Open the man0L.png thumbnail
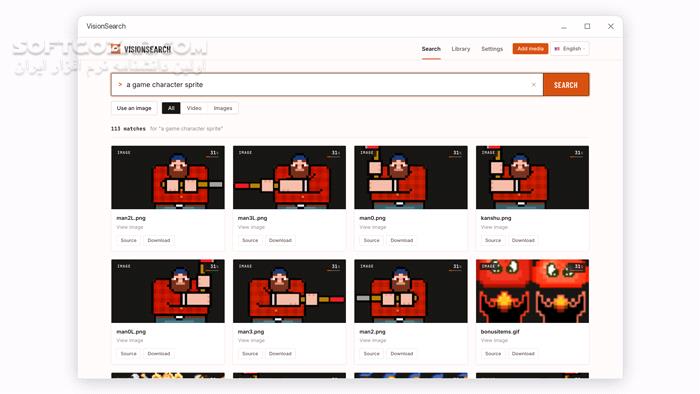This screenshot has width=700, height=394. [168, 291]
